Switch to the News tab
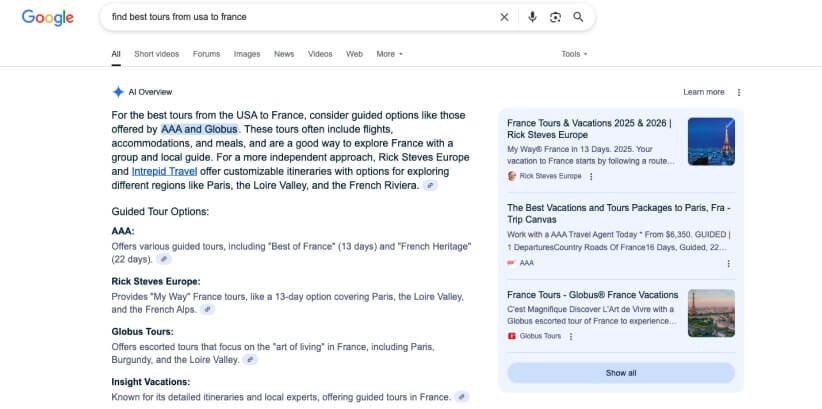Viewport: 822px width, 409px height. 284,54
